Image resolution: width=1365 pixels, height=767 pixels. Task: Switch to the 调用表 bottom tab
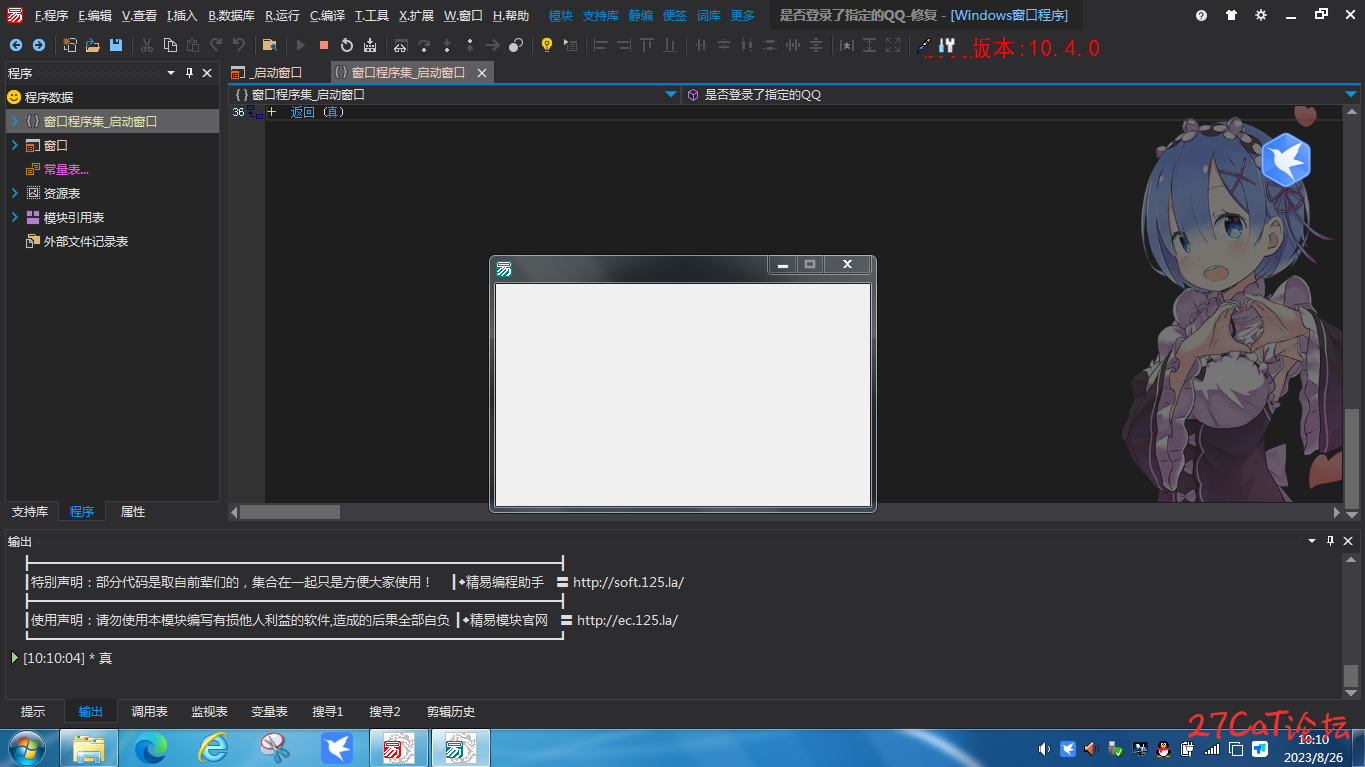[149, 712]
